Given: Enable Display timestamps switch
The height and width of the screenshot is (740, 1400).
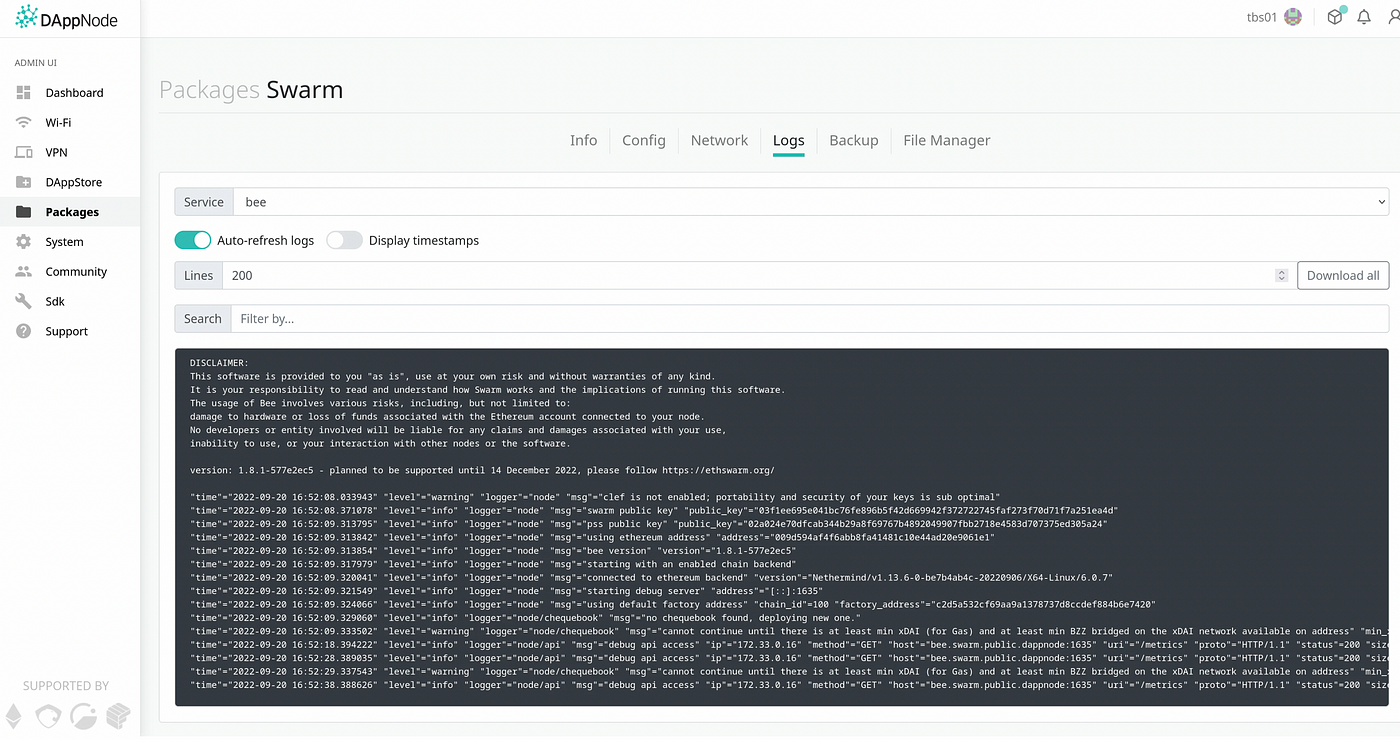Looking at the screenshot, I should [344, 240].
